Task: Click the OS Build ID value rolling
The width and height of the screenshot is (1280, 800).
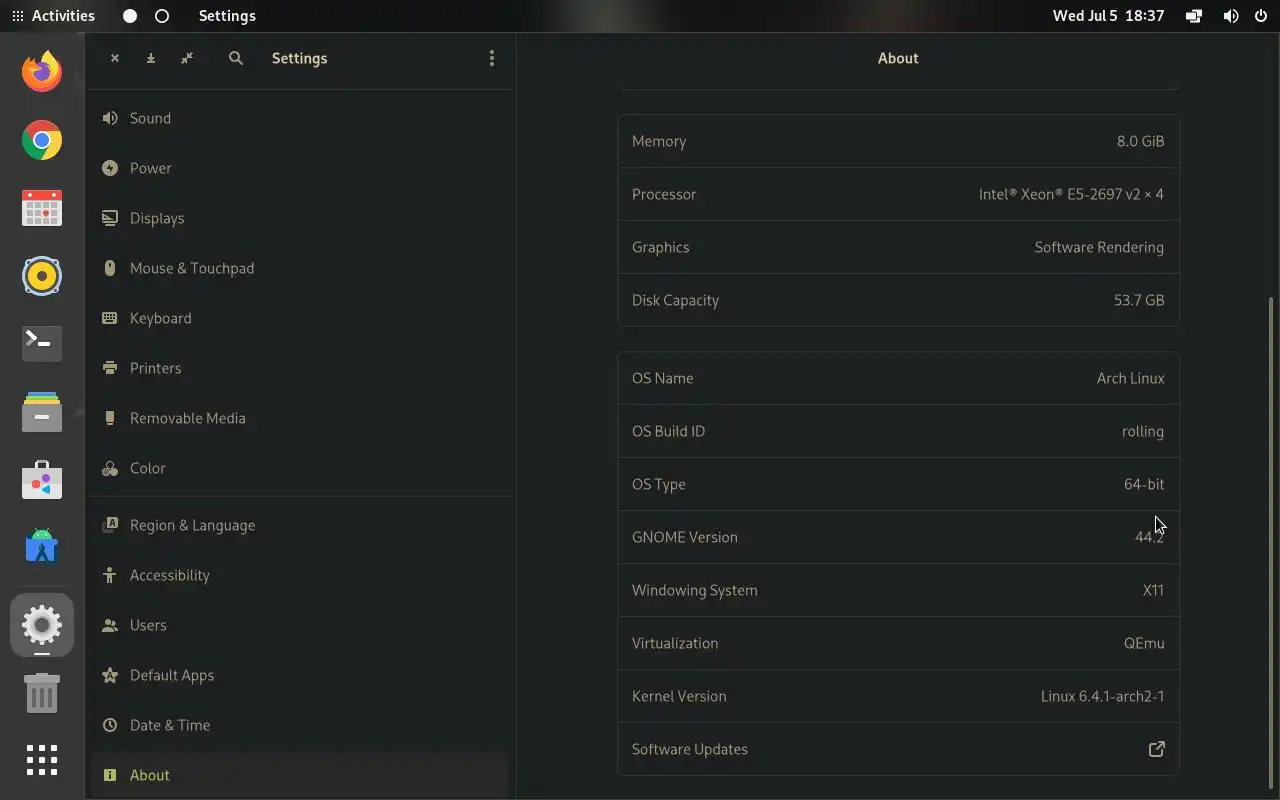Action: (1143, 431)
